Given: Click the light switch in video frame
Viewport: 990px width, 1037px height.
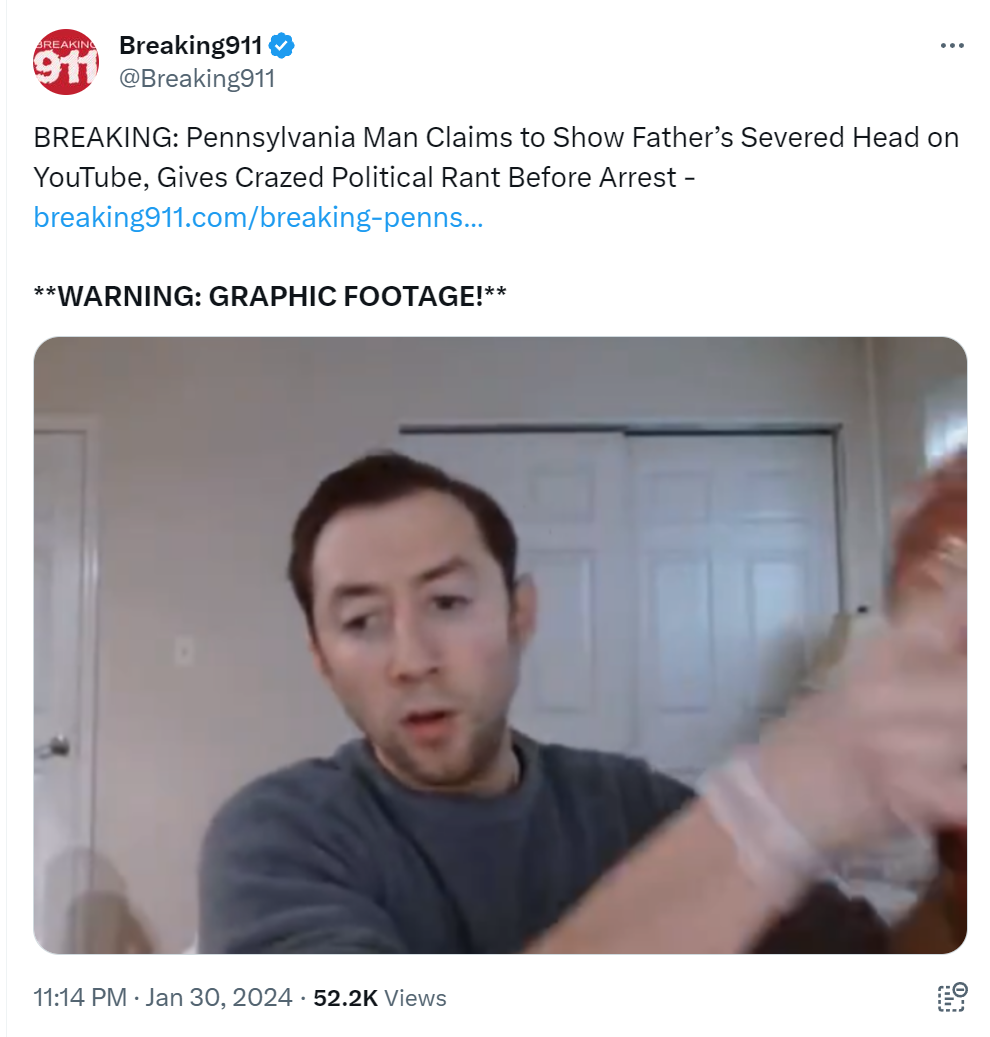Looking at the screenshot, I should (184, 651).
